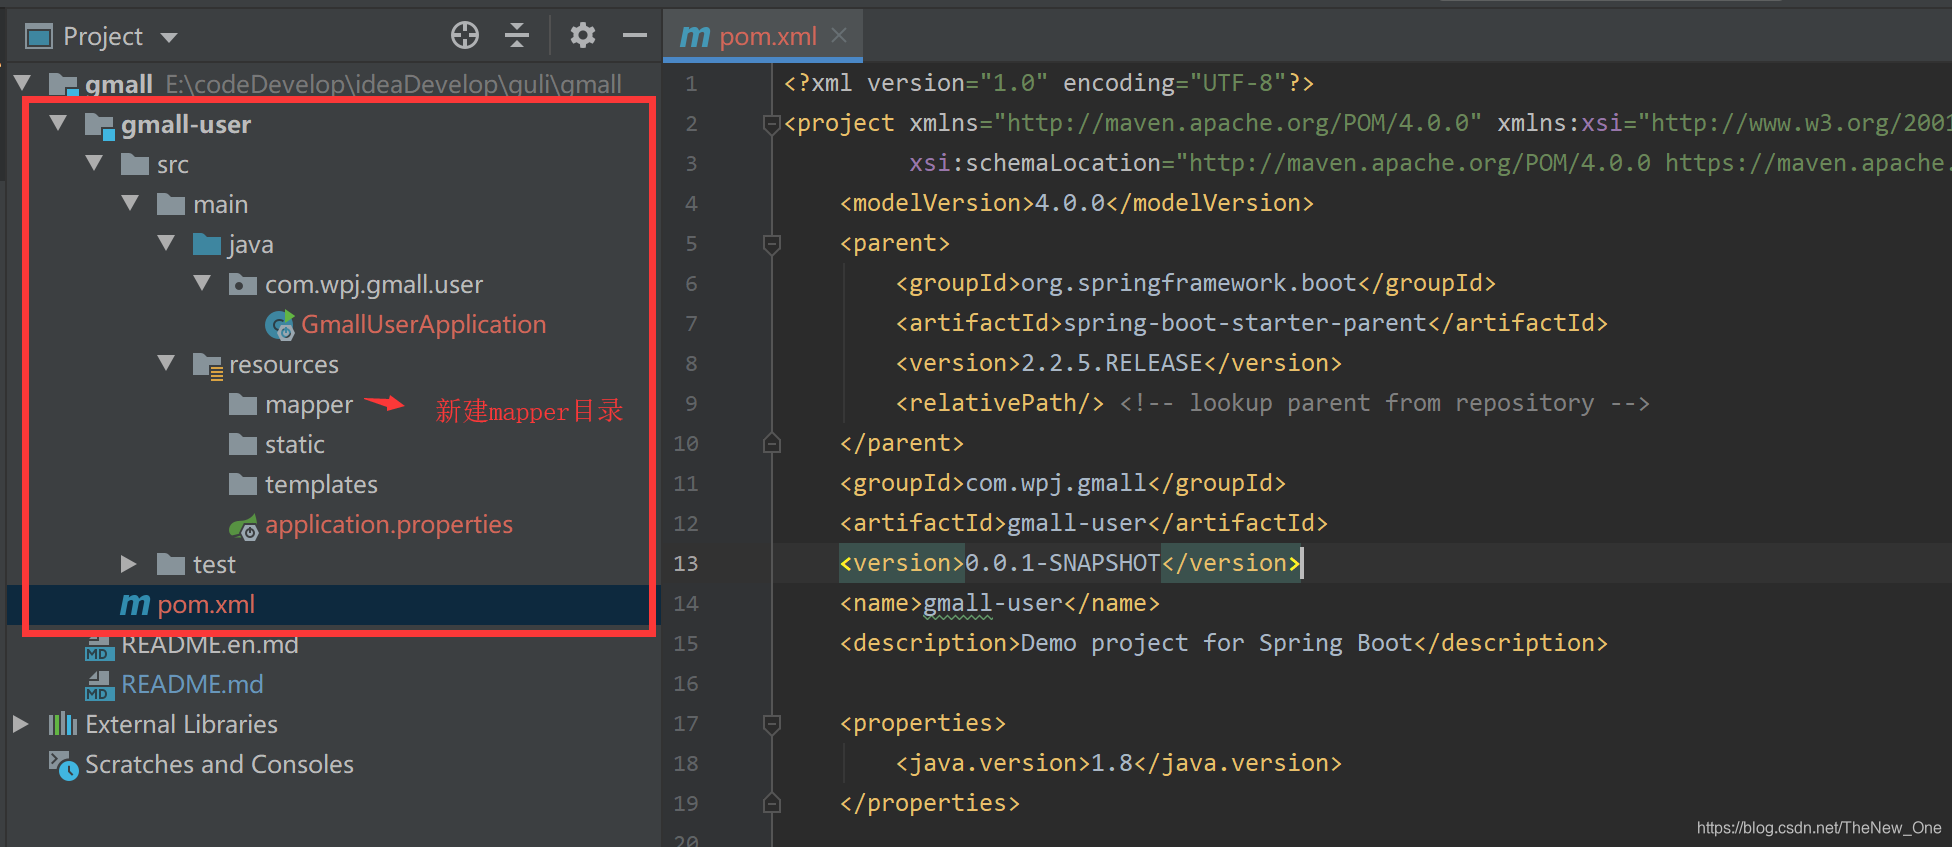1952x847 pixels.
Task: Click the 0.0.1-SNAPSHOT version text
Action: (1062, 564)
